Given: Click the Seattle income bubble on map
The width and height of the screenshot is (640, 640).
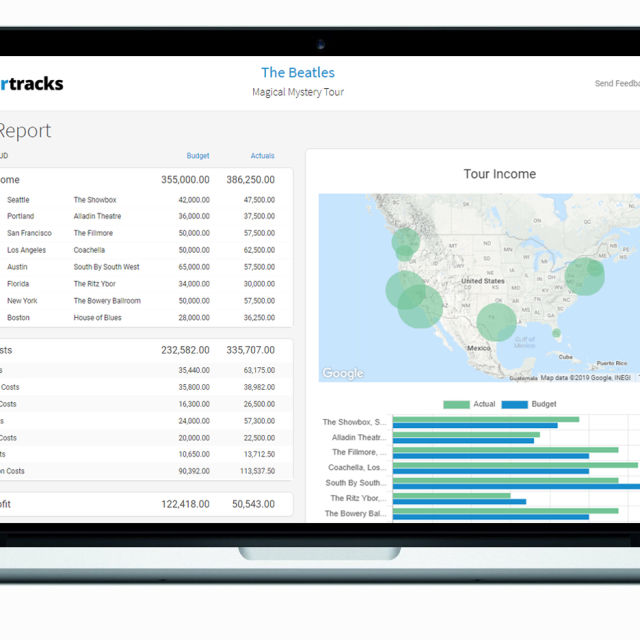Looking at the screenshot, I should click(x=405, y=241).
